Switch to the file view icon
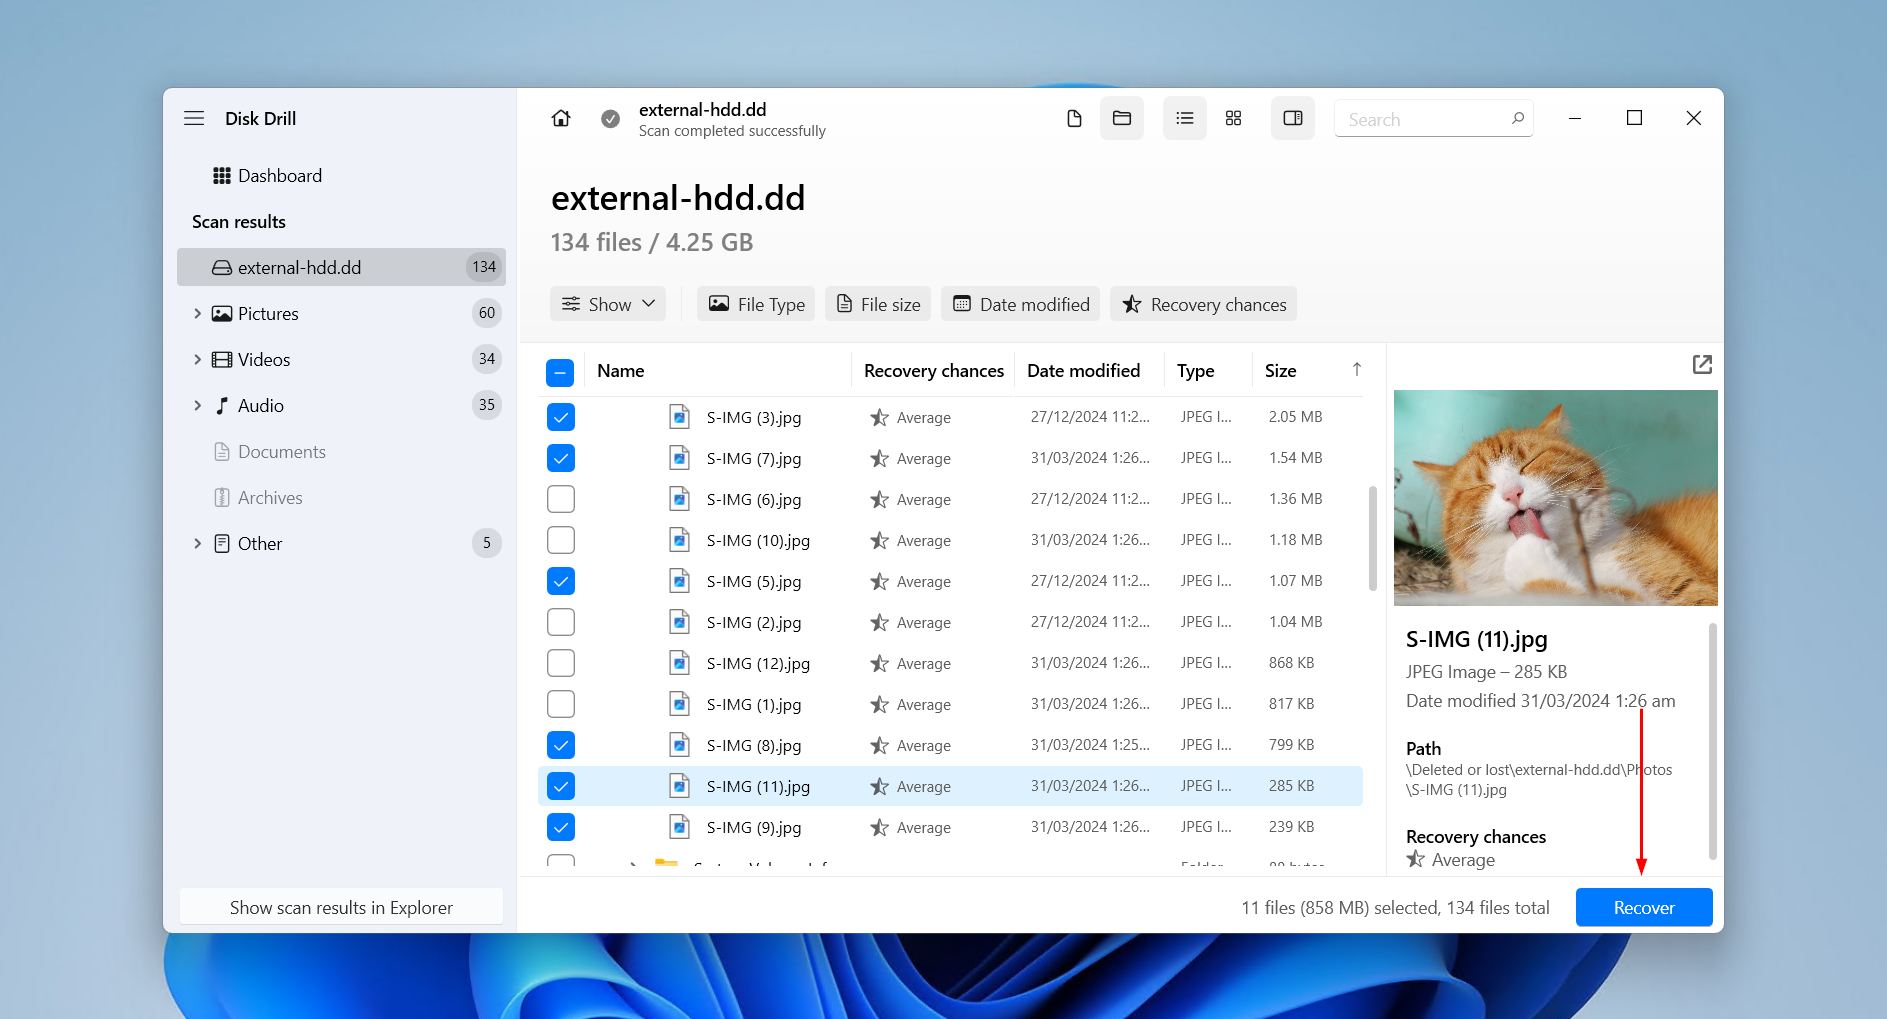1887x1019 pixels. 1074,118
